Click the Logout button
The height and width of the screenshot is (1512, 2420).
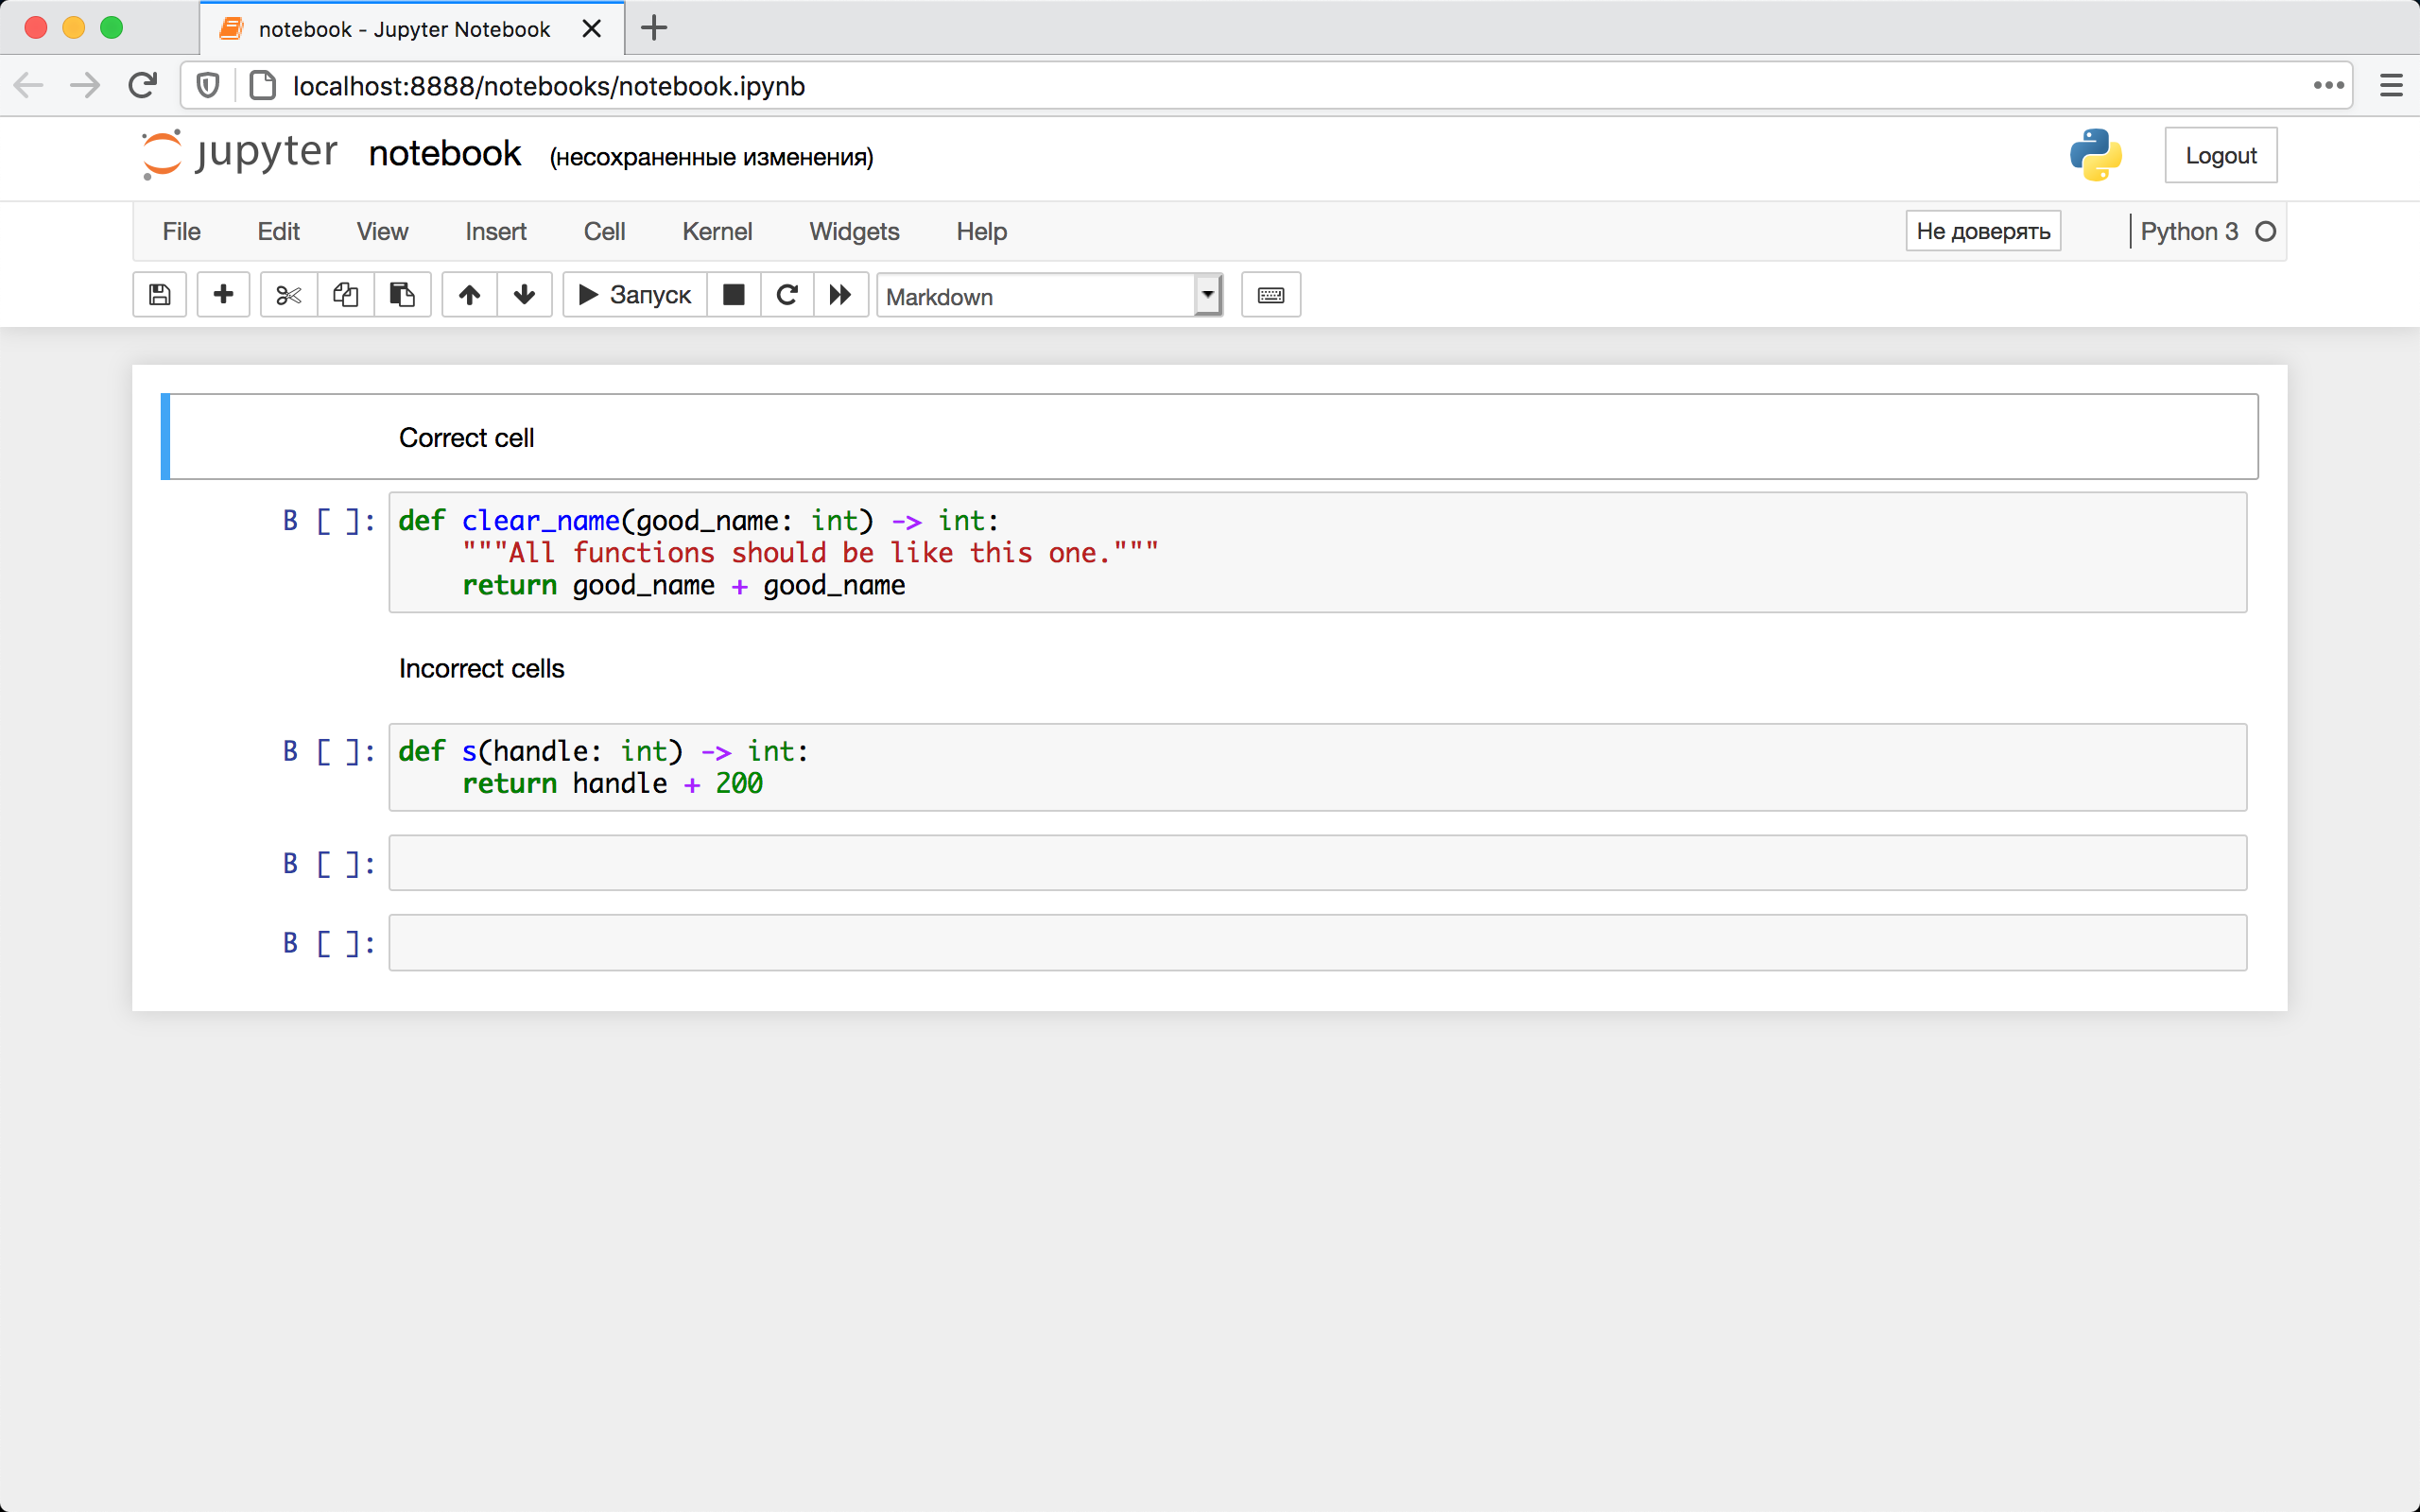point(2220,155)
